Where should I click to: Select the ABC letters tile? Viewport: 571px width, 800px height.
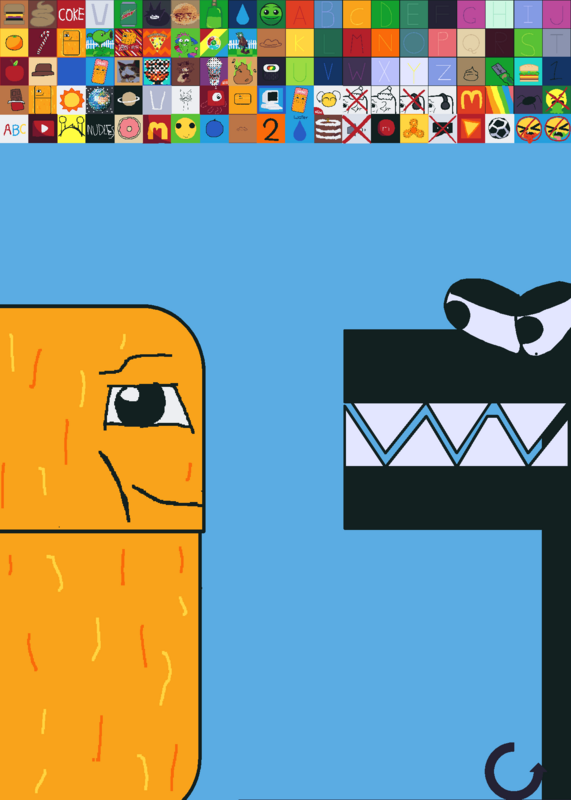pyautogui.click(x=14, y=129)
